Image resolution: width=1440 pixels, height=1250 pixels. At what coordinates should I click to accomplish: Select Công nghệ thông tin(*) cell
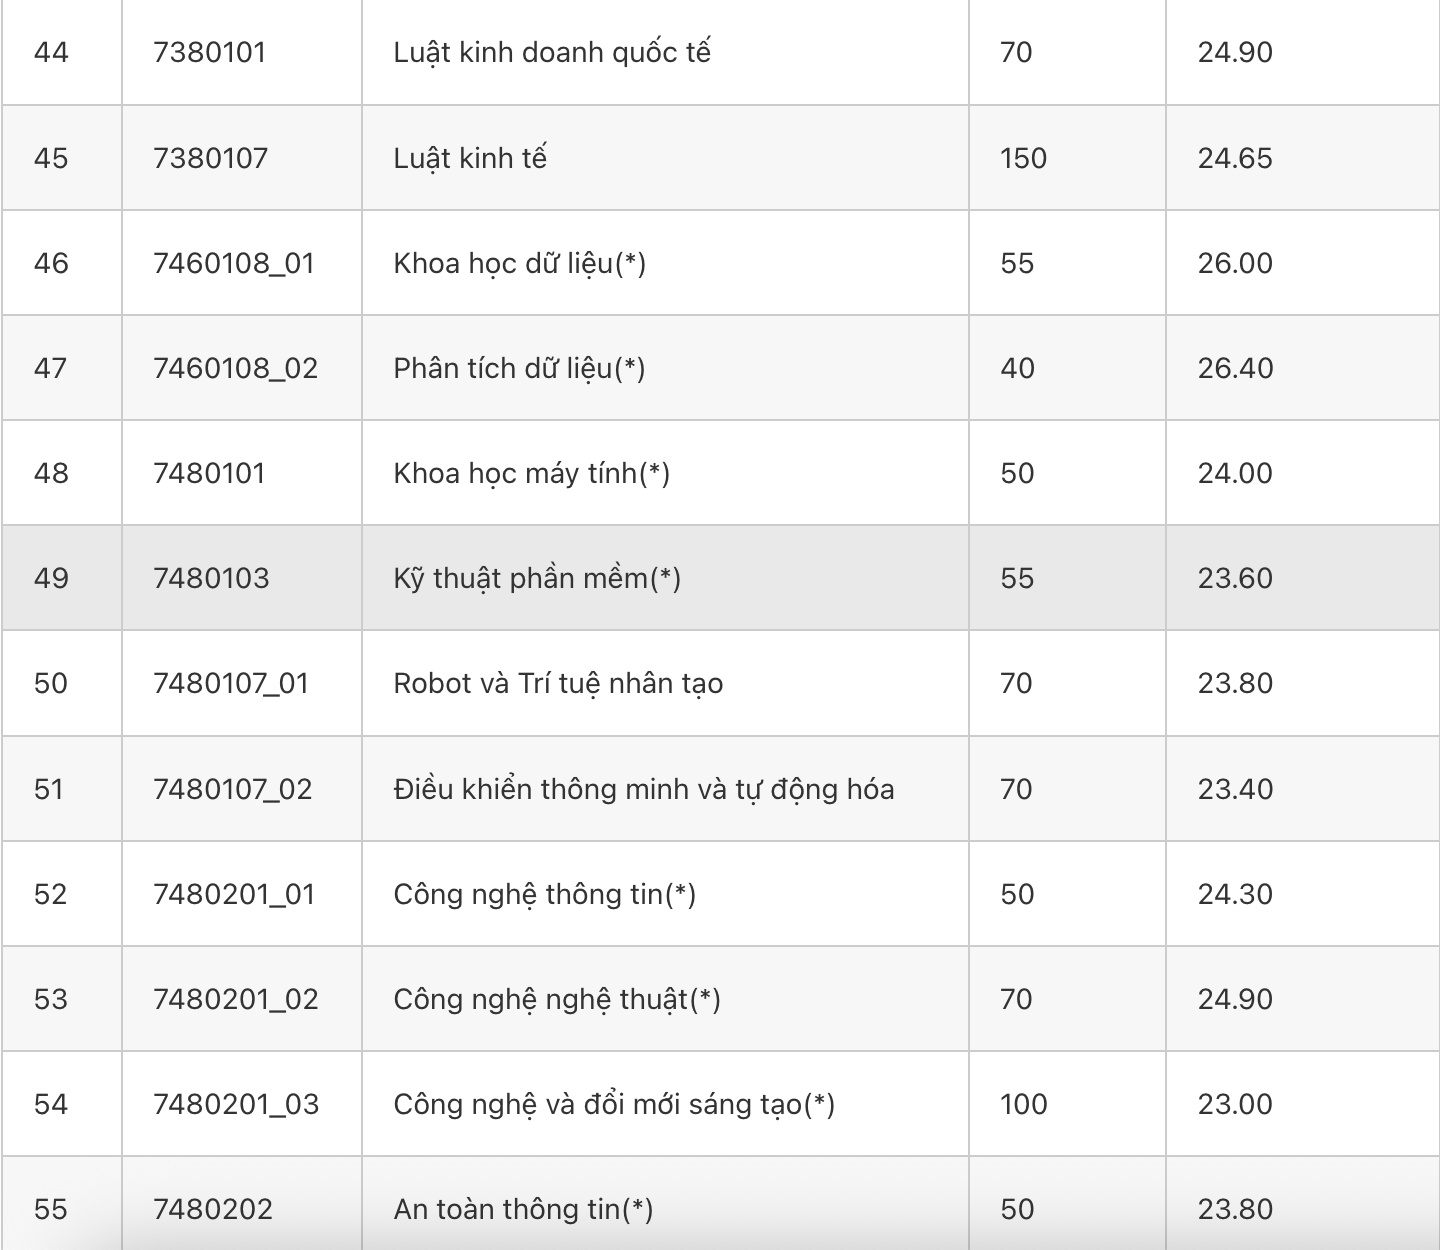pos(665,894)
